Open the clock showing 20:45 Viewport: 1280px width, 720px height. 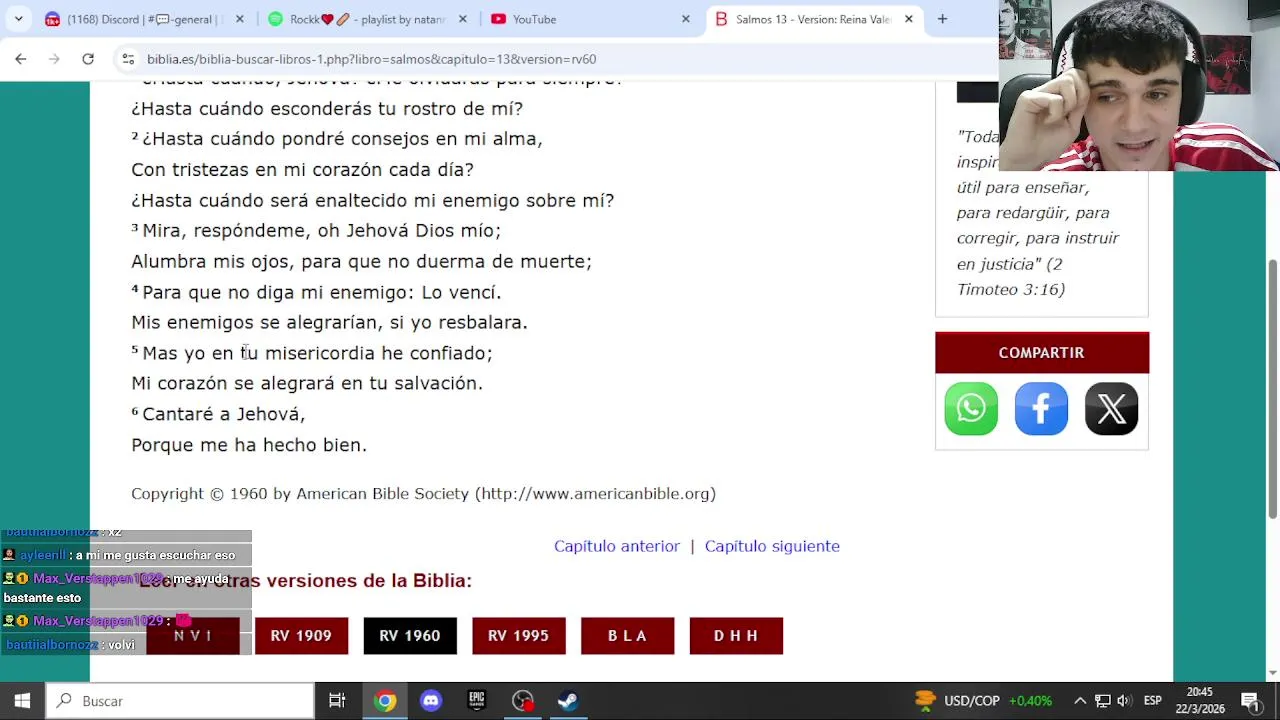pyautogui.click(x=1199, y=700)
